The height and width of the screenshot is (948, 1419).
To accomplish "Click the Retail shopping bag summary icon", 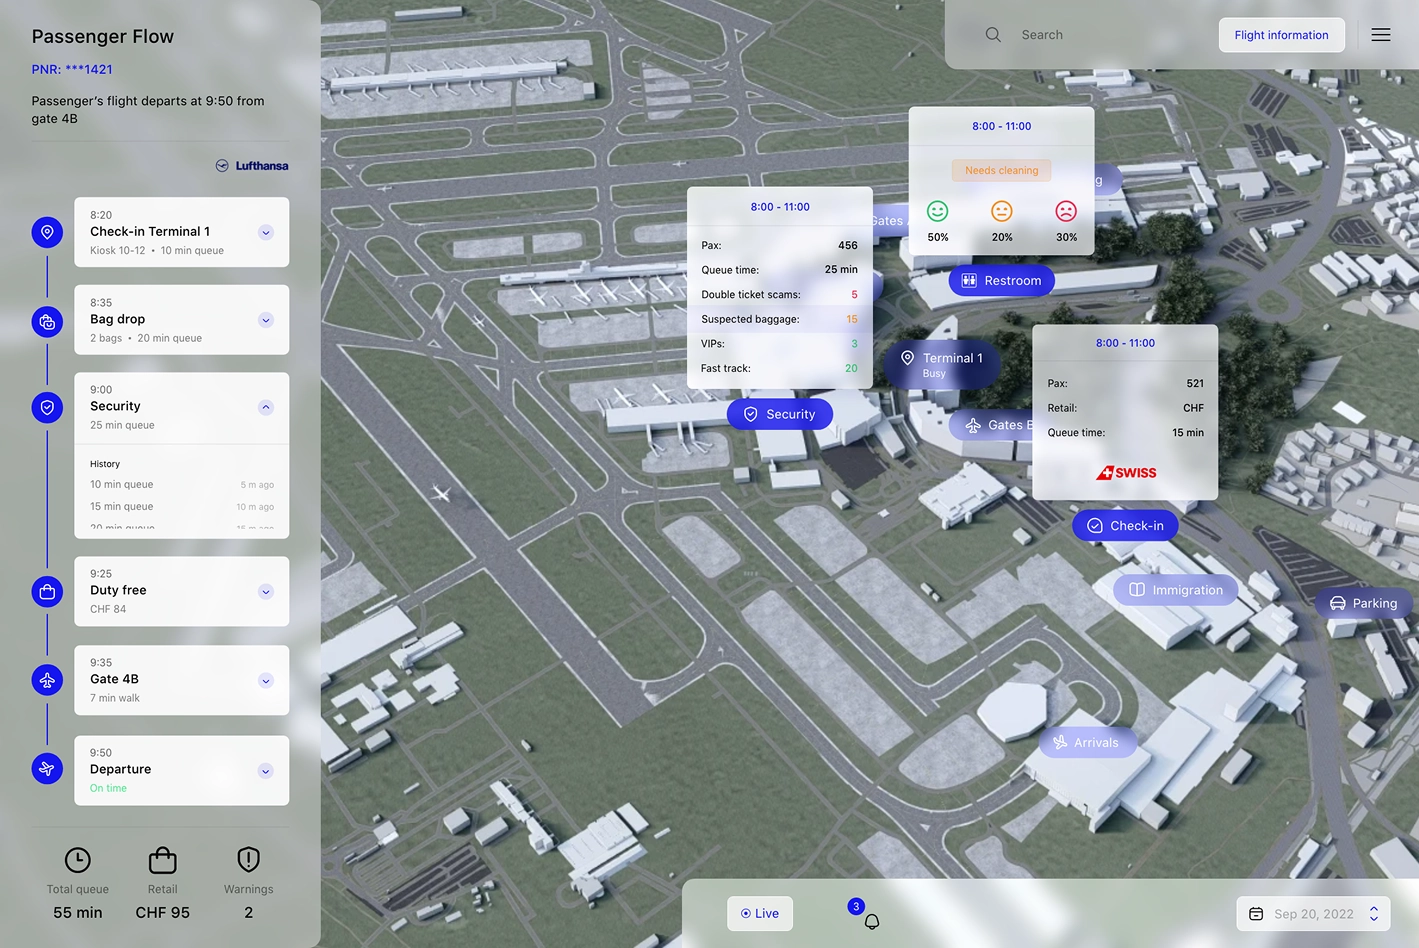I will 162,860.
